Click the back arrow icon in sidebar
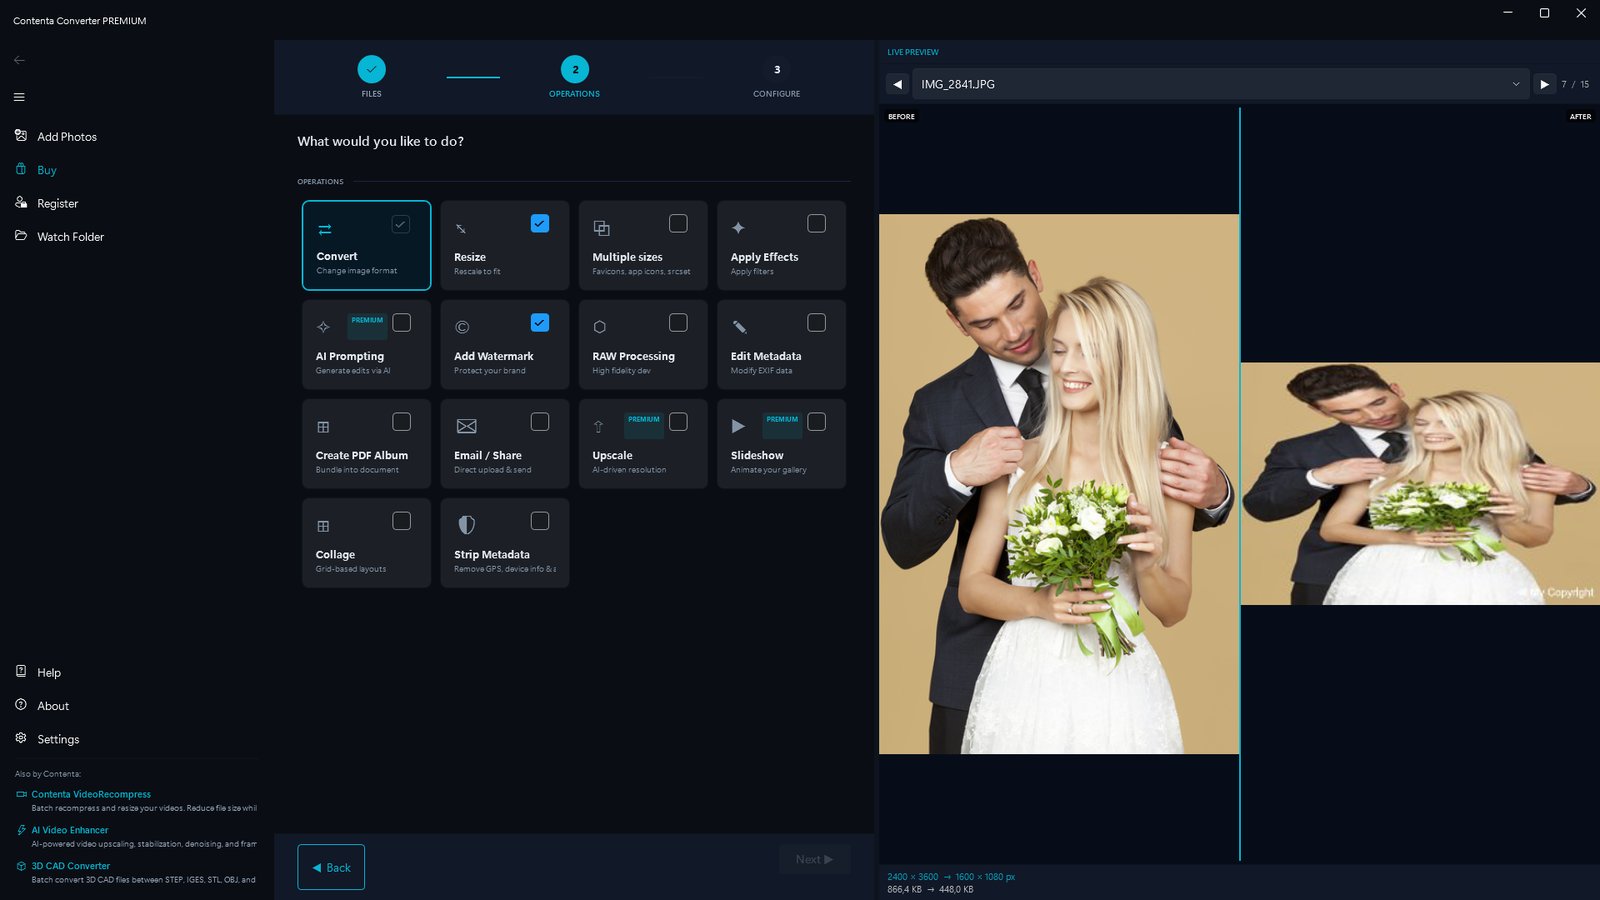 click(19, 60)
